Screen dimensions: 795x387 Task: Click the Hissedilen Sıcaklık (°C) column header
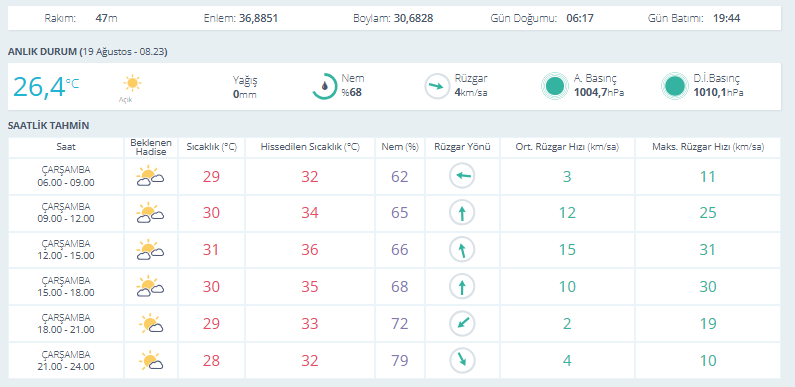point(310,147)
